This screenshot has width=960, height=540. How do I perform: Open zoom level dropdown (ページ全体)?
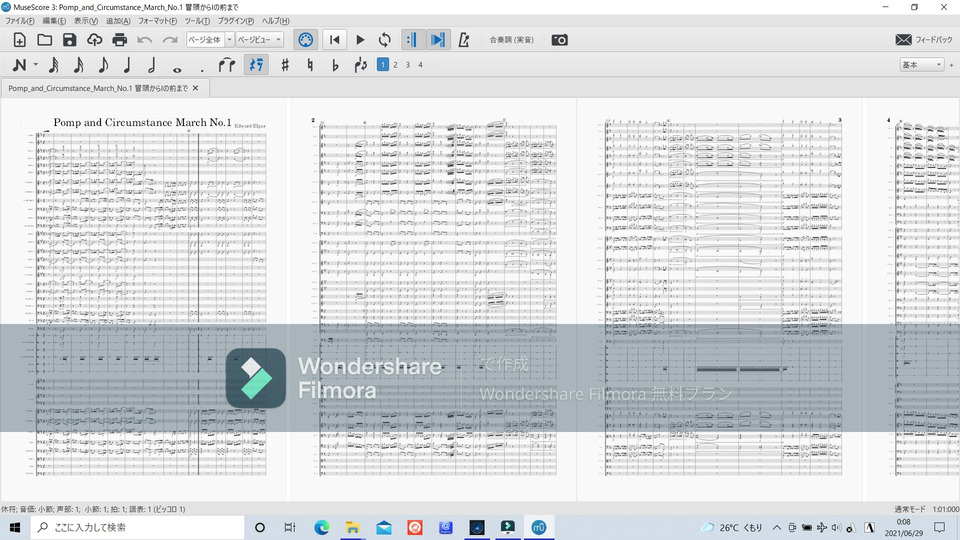click(210, 40)
